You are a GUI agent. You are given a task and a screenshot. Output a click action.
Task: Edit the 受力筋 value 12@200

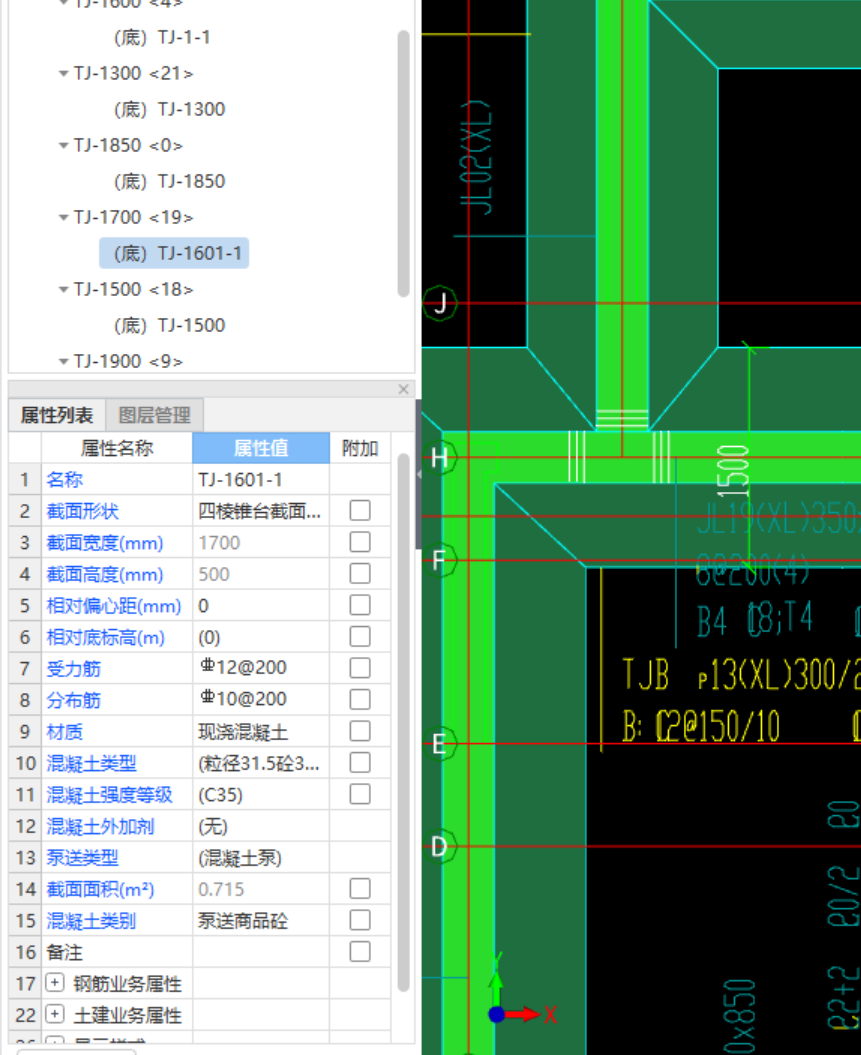tap(261, 668)
